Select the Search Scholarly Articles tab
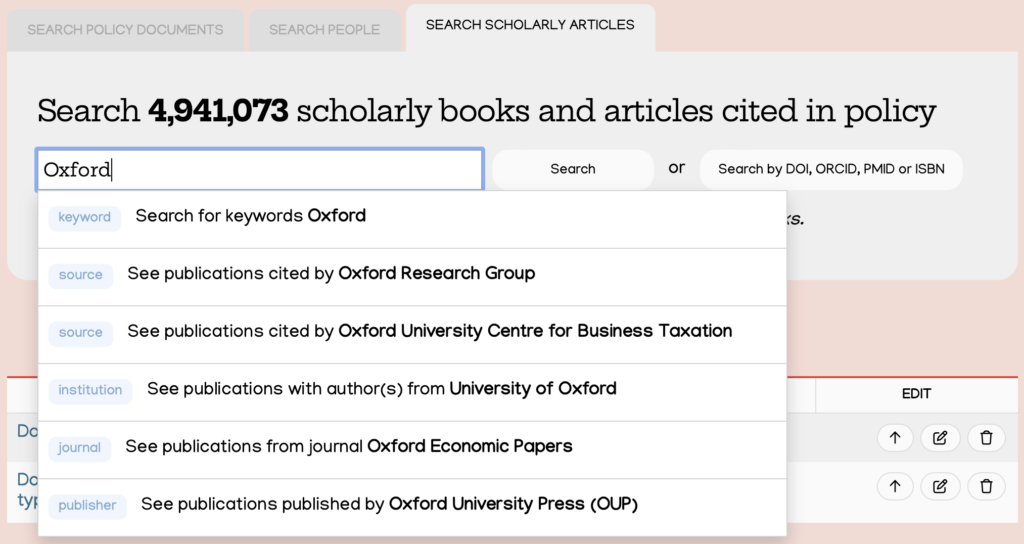 point(530,26)
